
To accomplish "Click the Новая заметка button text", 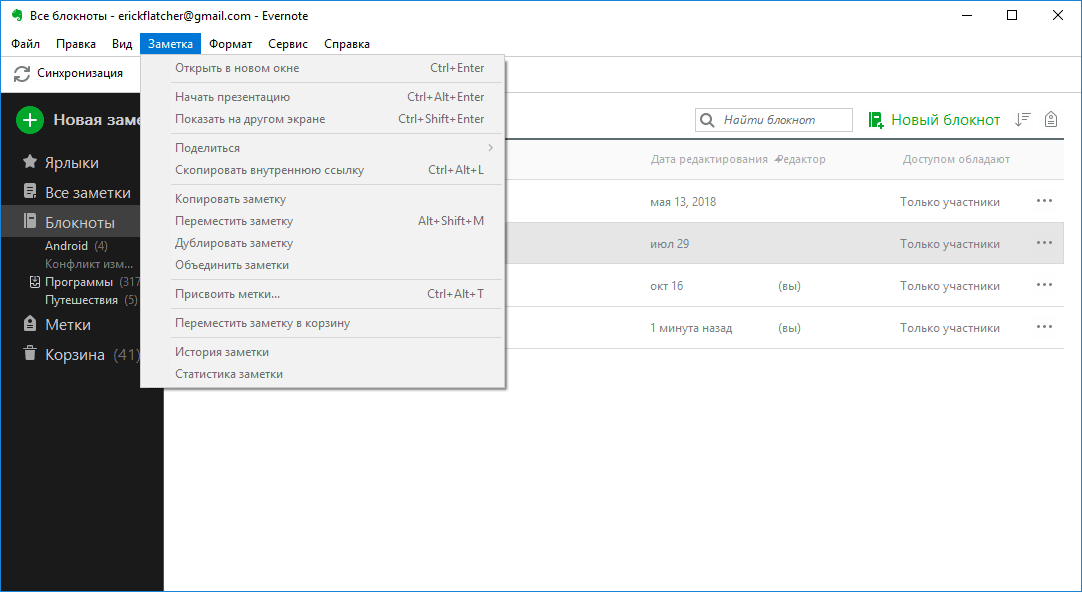I will (x=97, y=120).
